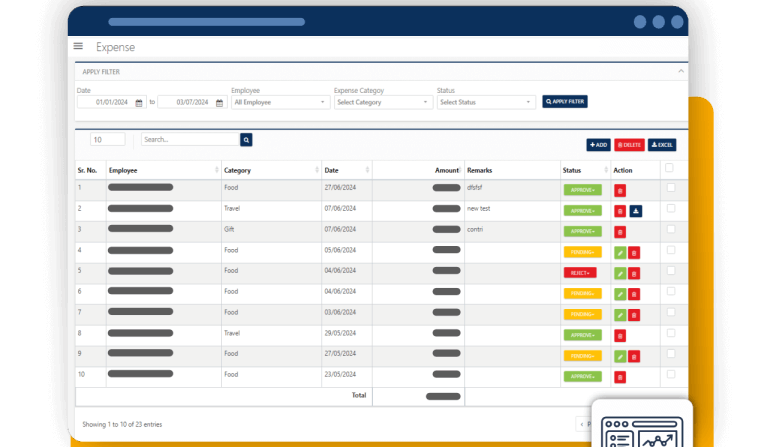Viewport: 770px width, 447px height.
Task: Open Approve status dropdown in row 10
Action: click(582, 377)
